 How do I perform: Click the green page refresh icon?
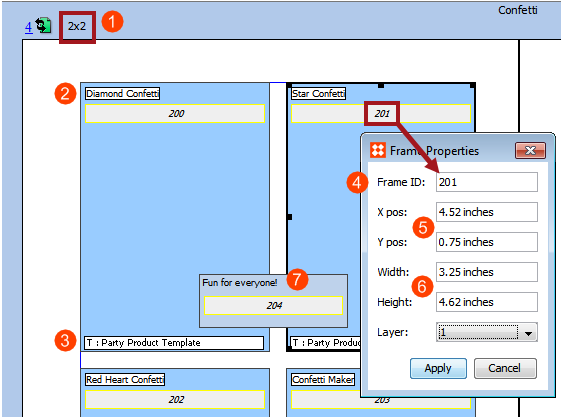tap(44, 25)
